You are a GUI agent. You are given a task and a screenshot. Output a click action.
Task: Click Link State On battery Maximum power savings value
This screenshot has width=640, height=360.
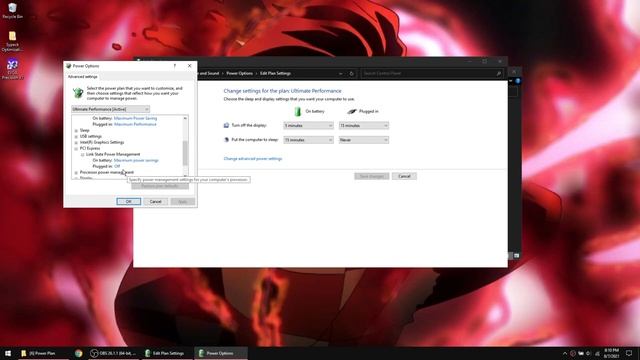136,160
